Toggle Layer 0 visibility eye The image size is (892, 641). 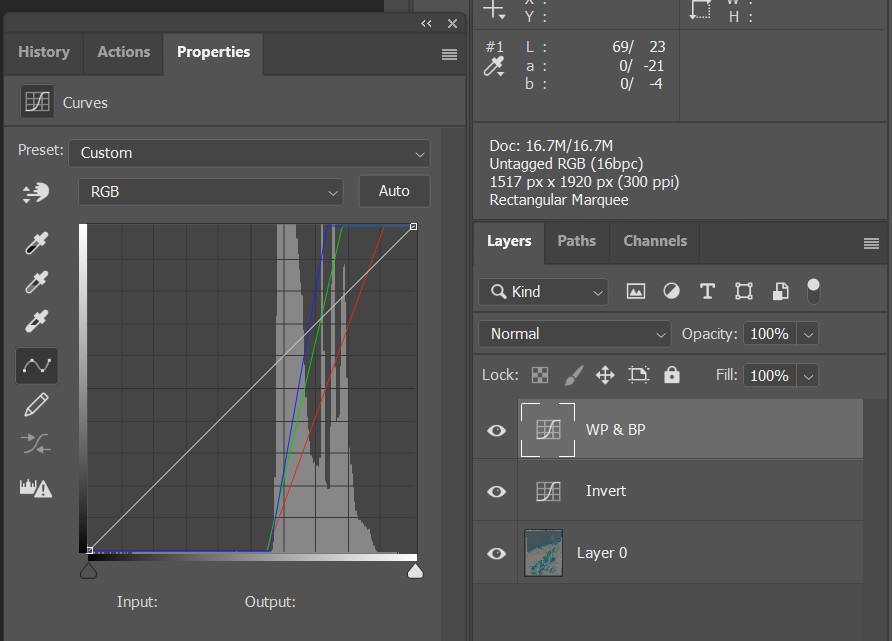click(496, 553)
